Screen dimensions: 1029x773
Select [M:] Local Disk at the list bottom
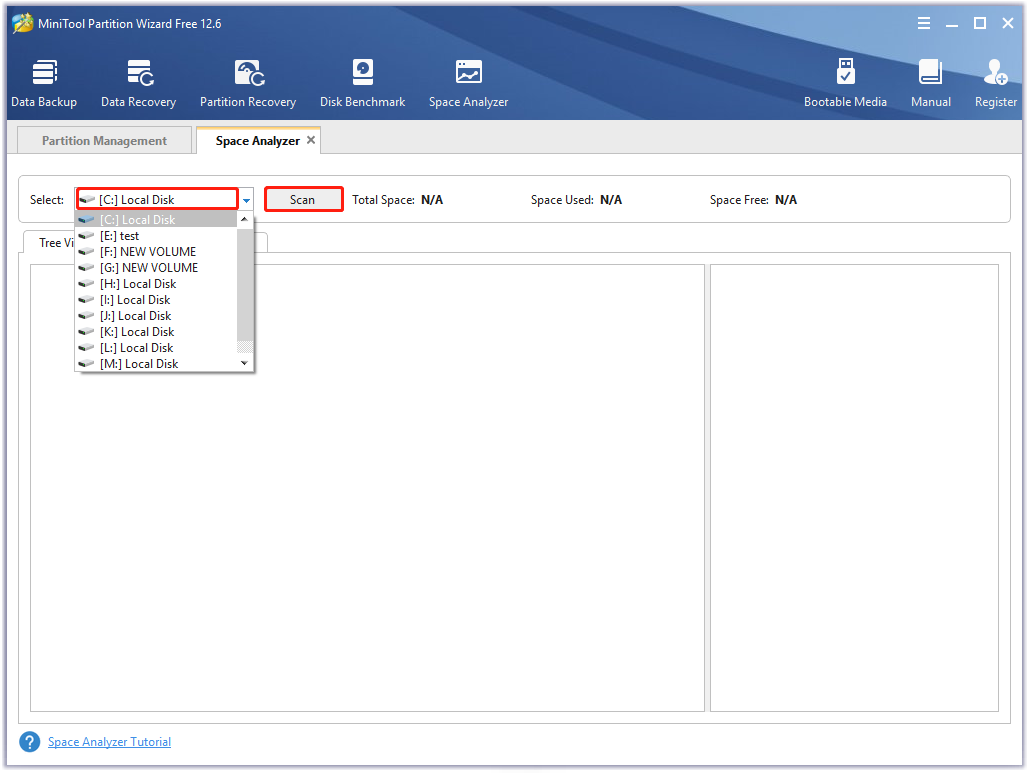click(138, 364)
